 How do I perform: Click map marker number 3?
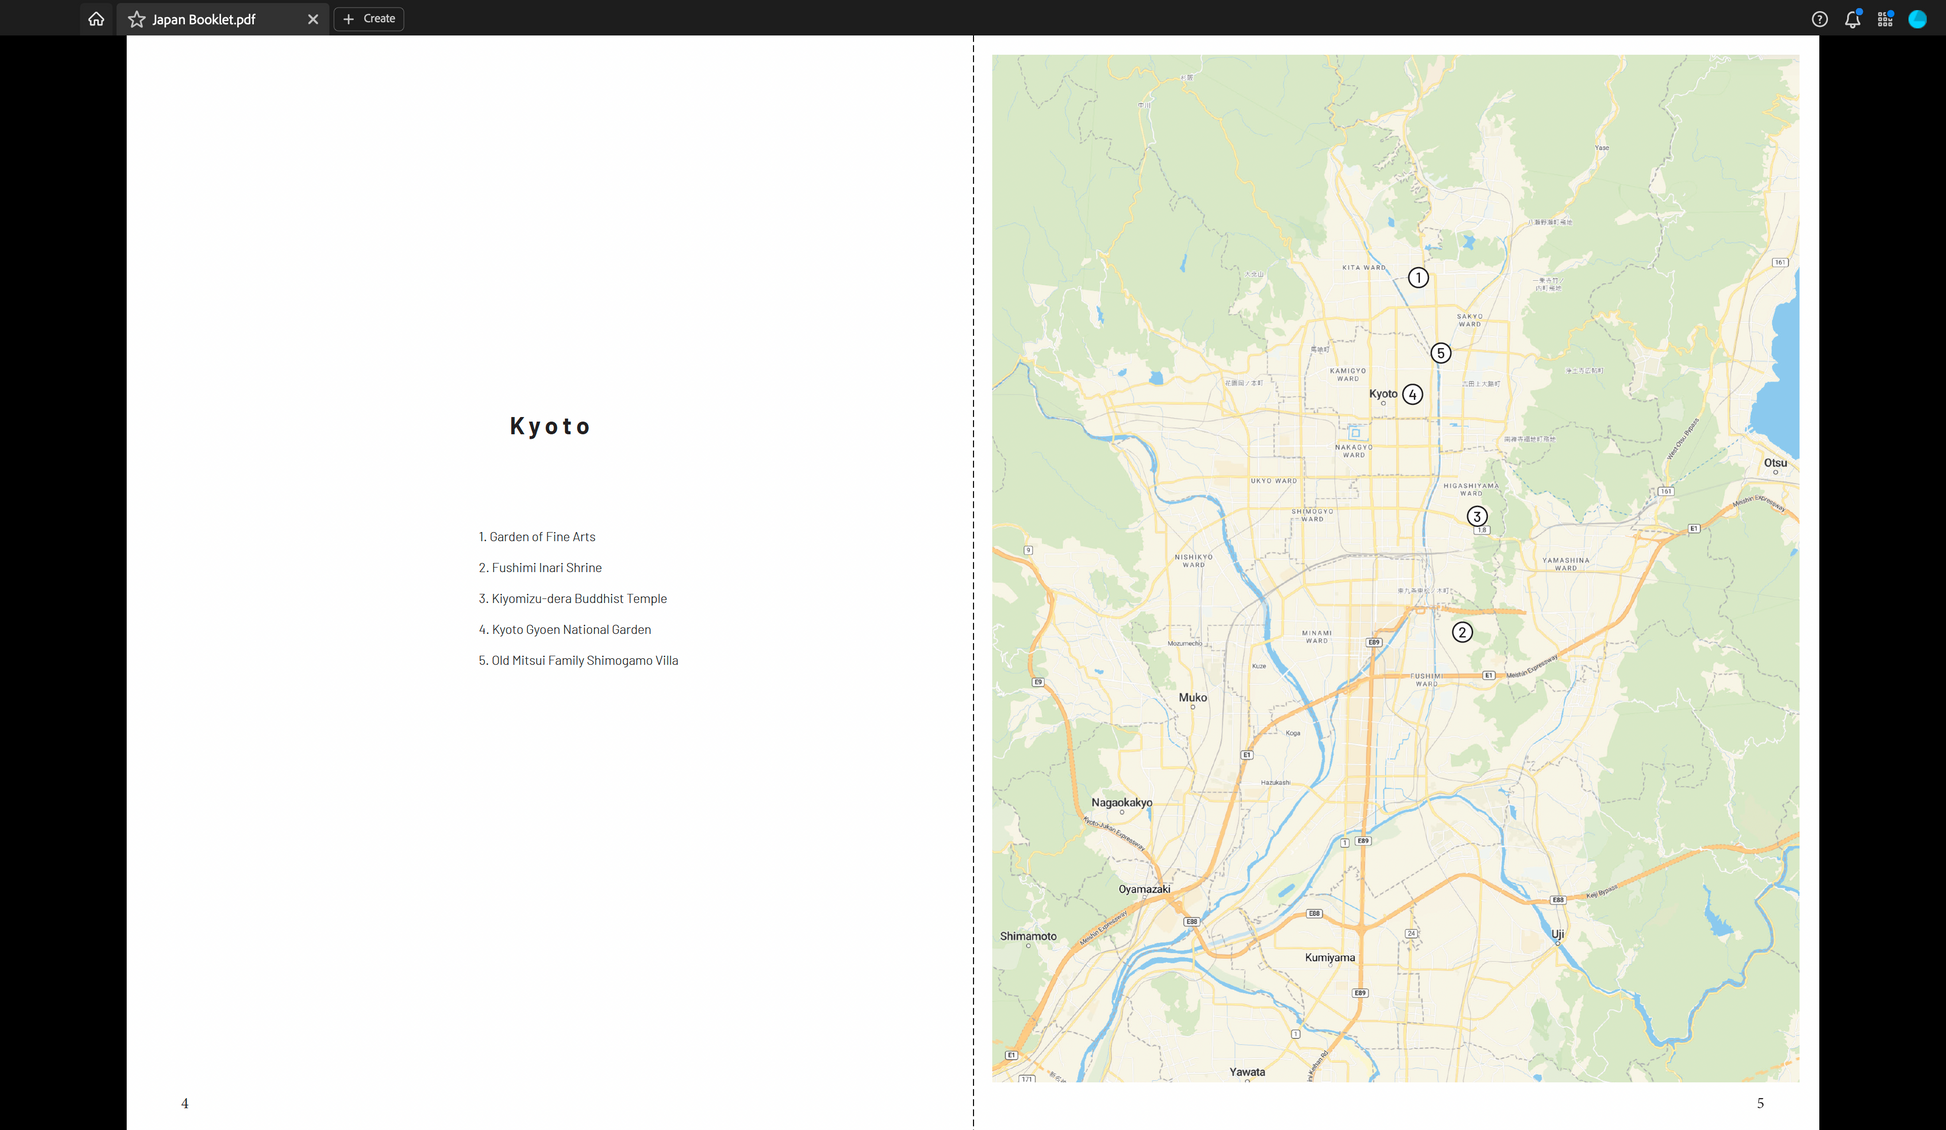tap(1477, 516)
